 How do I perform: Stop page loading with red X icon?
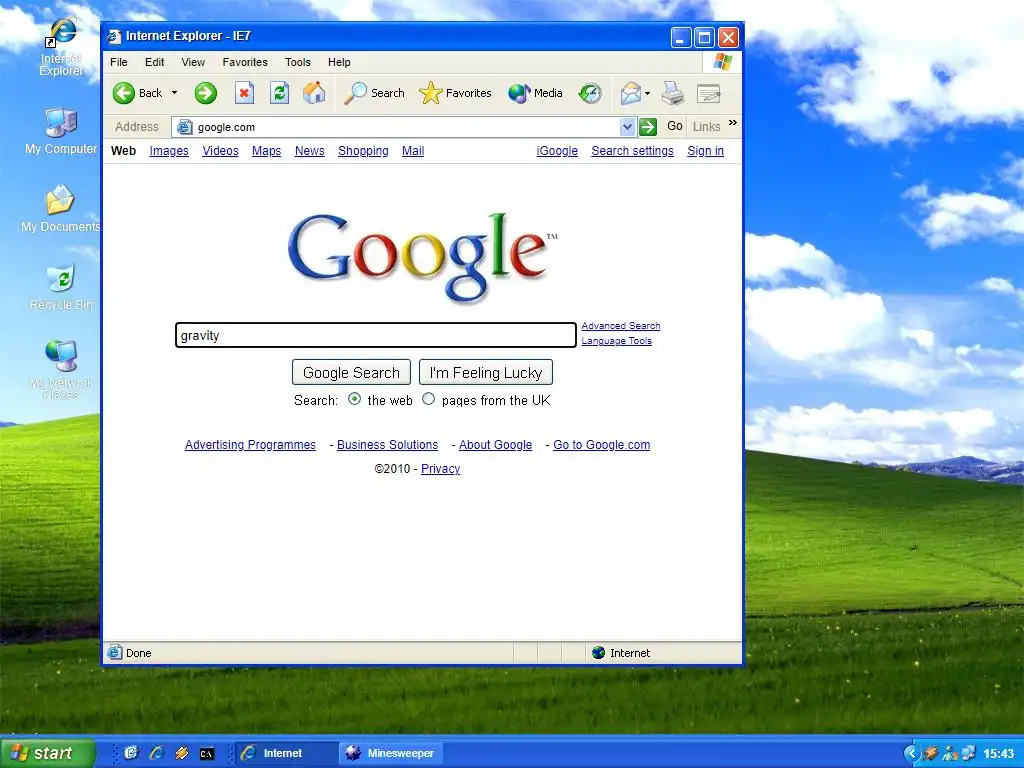coord(244,93)
